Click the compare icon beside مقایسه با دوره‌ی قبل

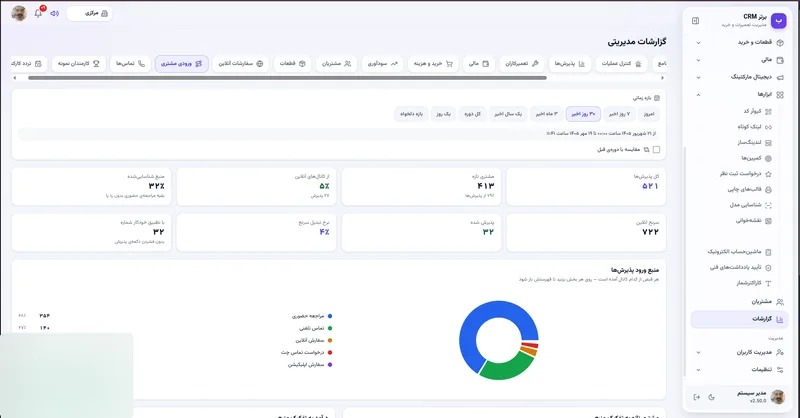[x=646, y=150]
